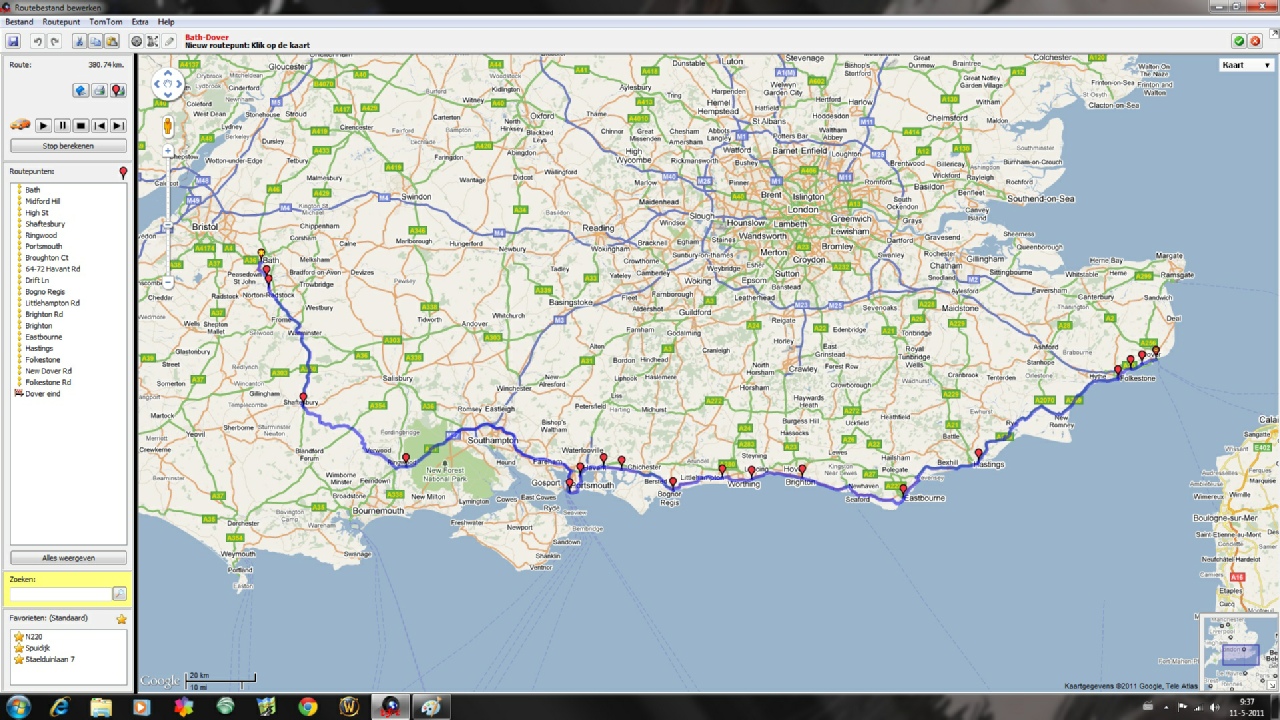Select the Eastbourne route point
Screen dimensions: 1280x720
(x=43, y=337)
